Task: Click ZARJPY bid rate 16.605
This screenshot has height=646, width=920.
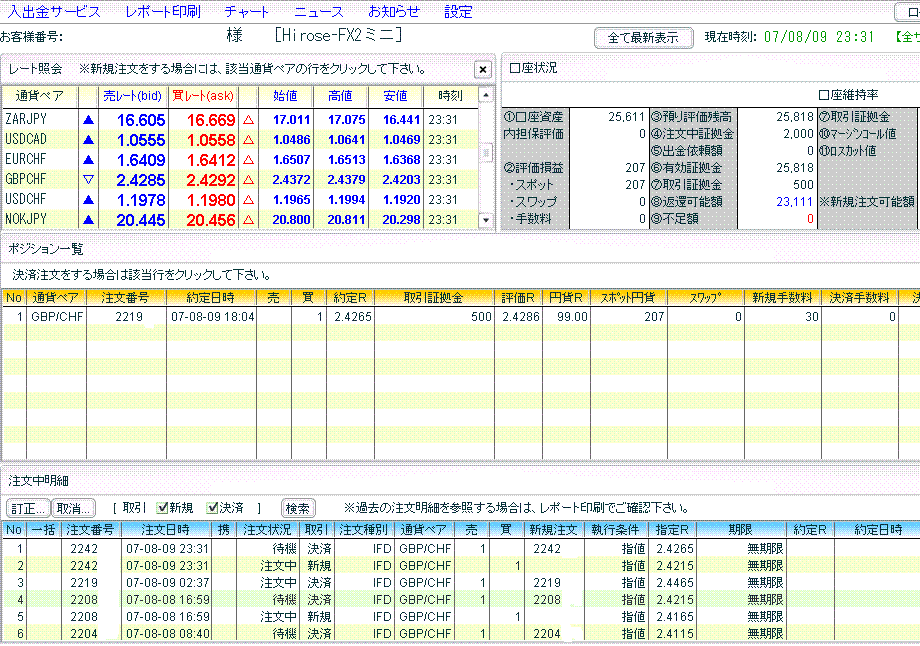Action: (x=141, y=120)
